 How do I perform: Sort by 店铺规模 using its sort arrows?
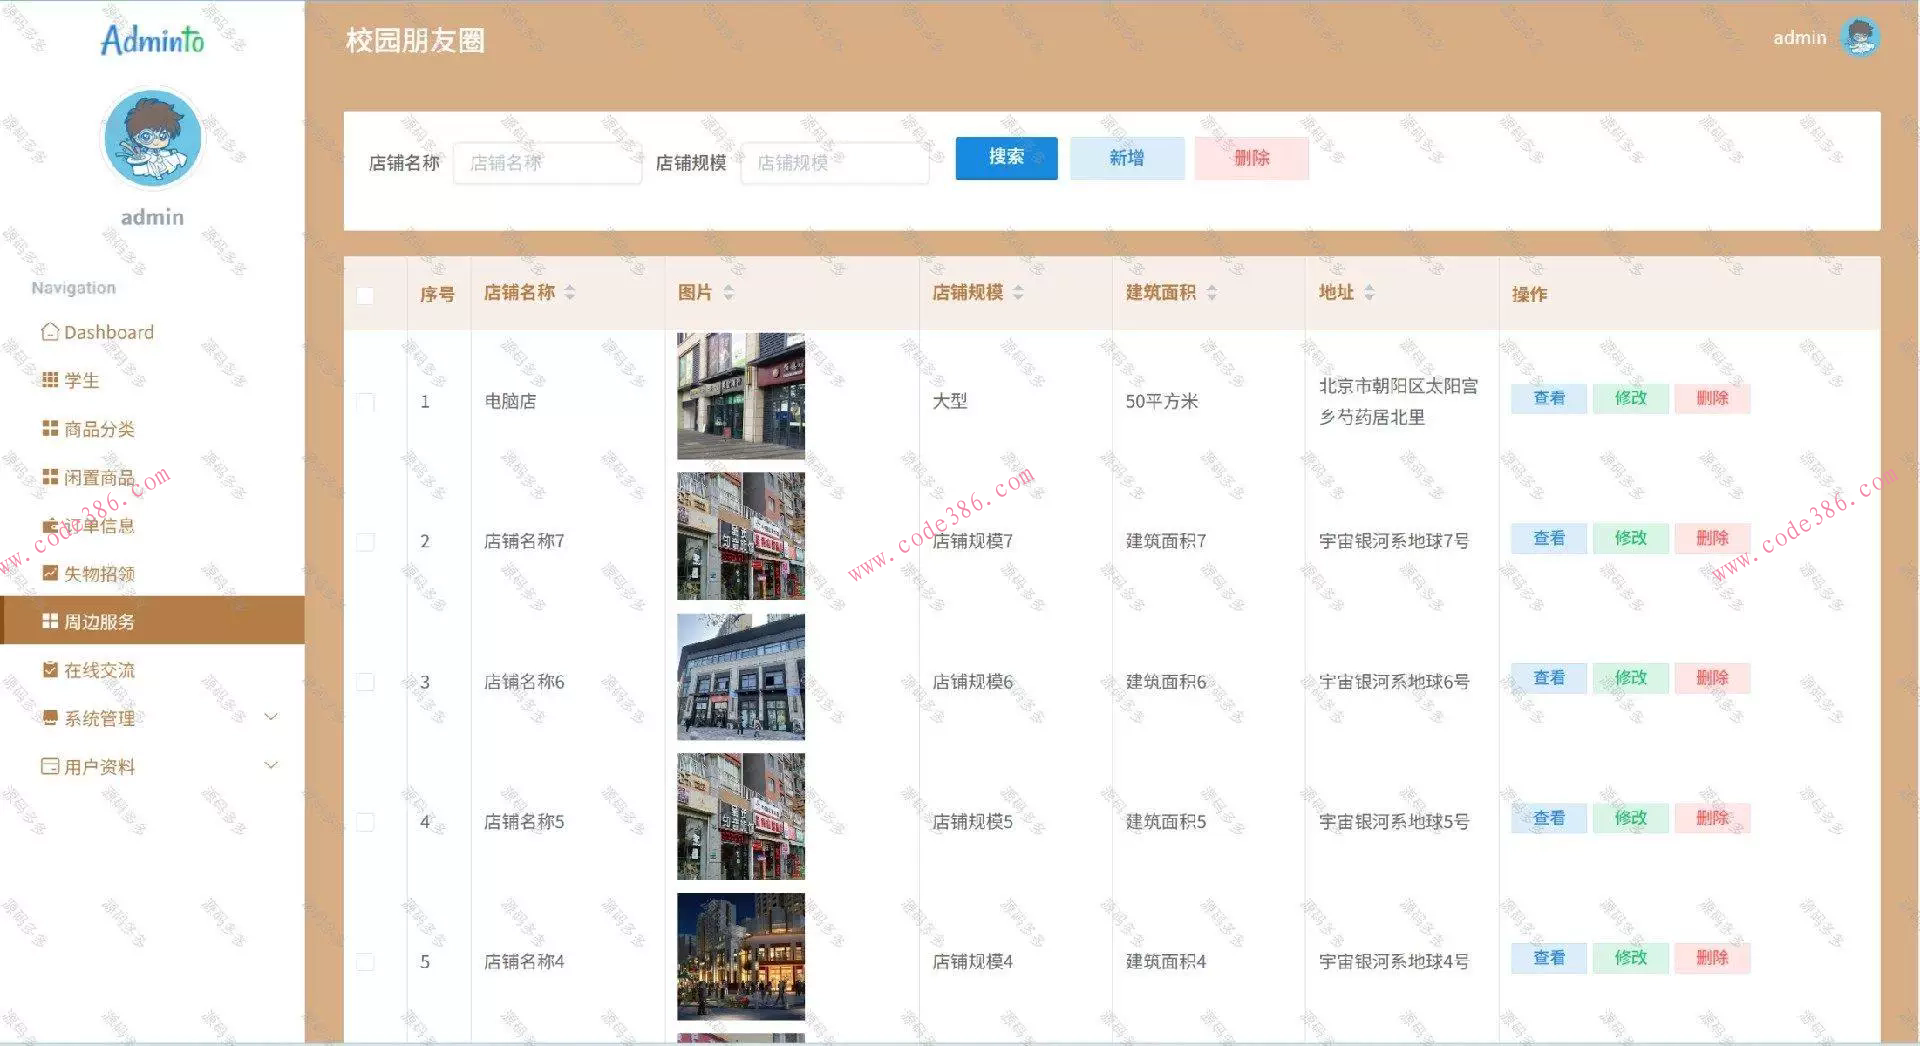pos(1019,292)
